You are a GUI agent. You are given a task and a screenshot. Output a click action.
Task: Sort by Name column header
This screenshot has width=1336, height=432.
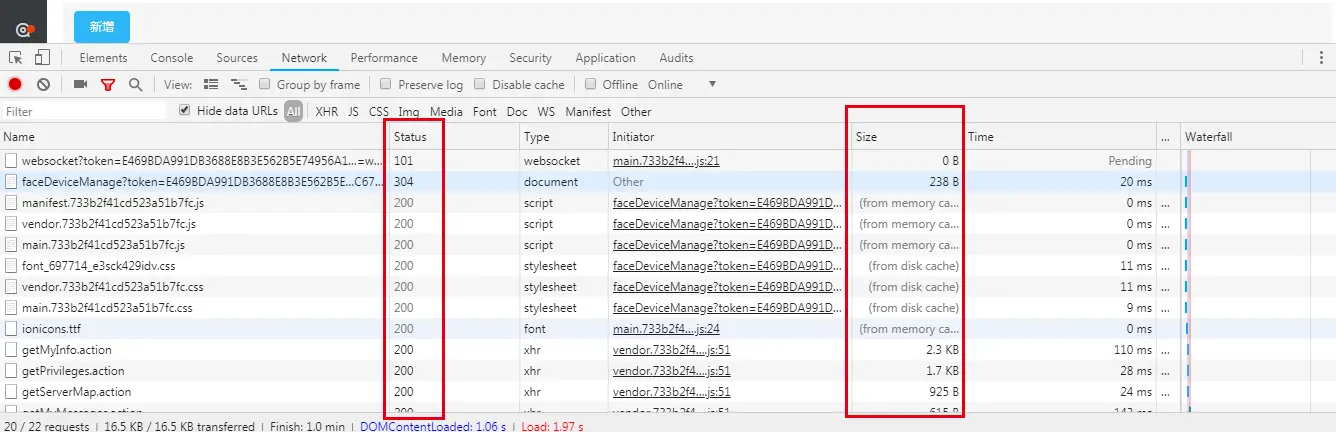tap(193, 137)
